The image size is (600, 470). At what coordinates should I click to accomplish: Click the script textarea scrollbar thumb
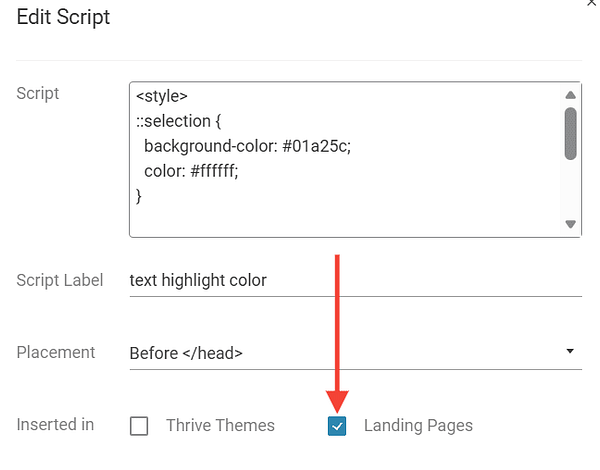click(570, 134)
